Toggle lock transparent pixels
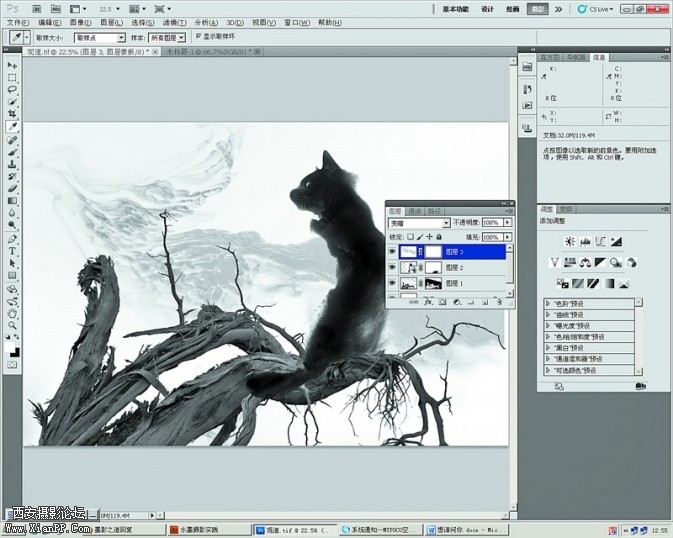 coord(411,237)
